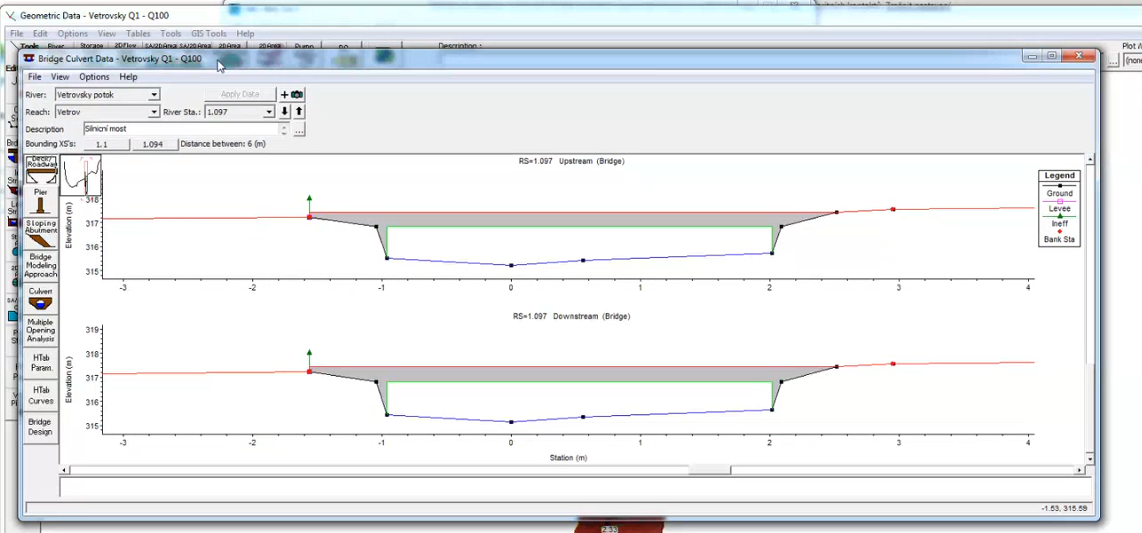Move to next river station with down arrow
This screenshot has height=533, width=1142.
click(285, 112)
